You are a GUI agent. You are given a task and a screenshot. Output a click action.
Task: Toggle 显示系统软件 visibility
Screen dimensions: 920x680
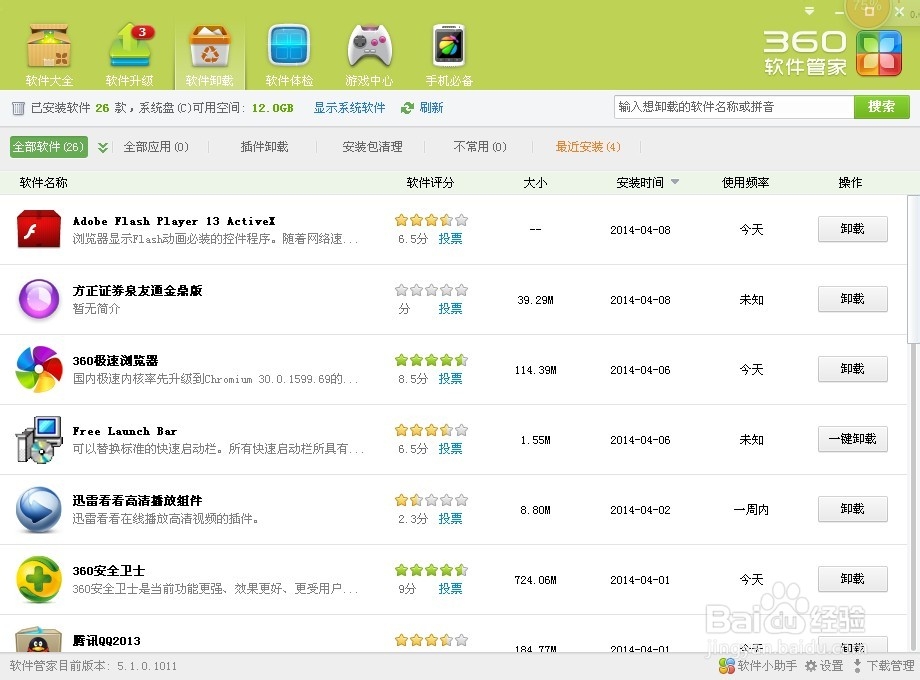(x=348, y=107)
